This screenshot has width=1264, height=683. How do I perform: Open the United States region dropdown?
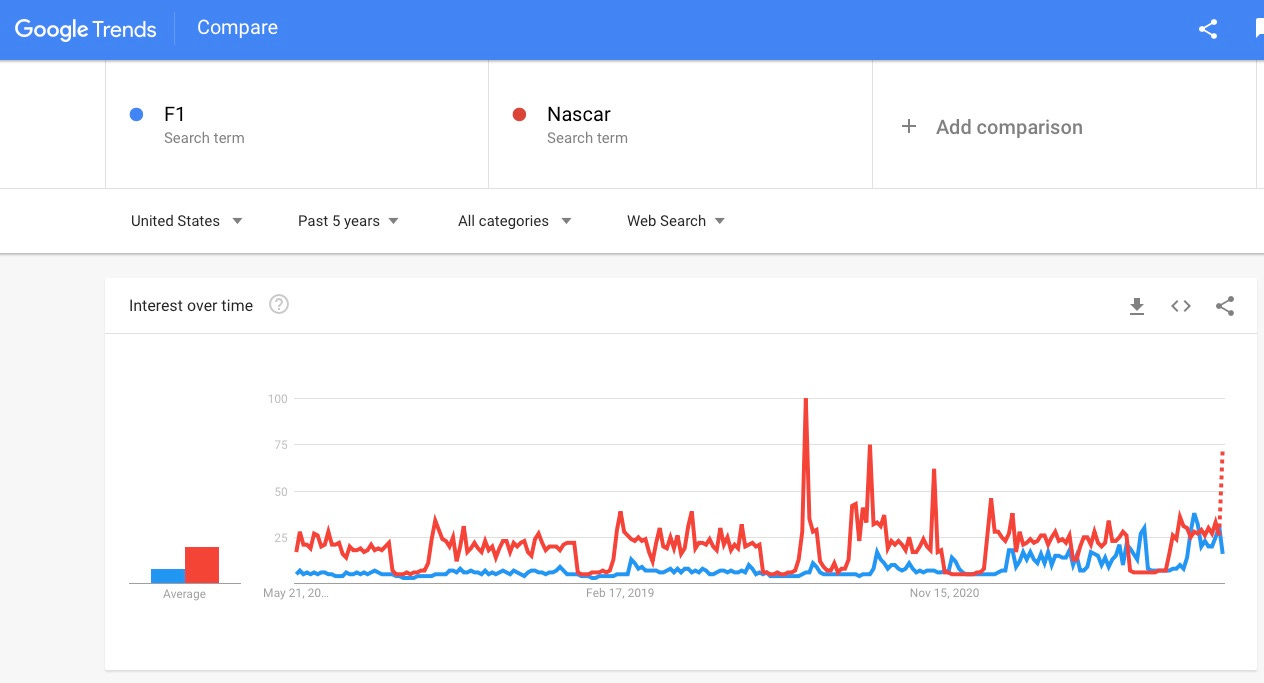point(186,220)
